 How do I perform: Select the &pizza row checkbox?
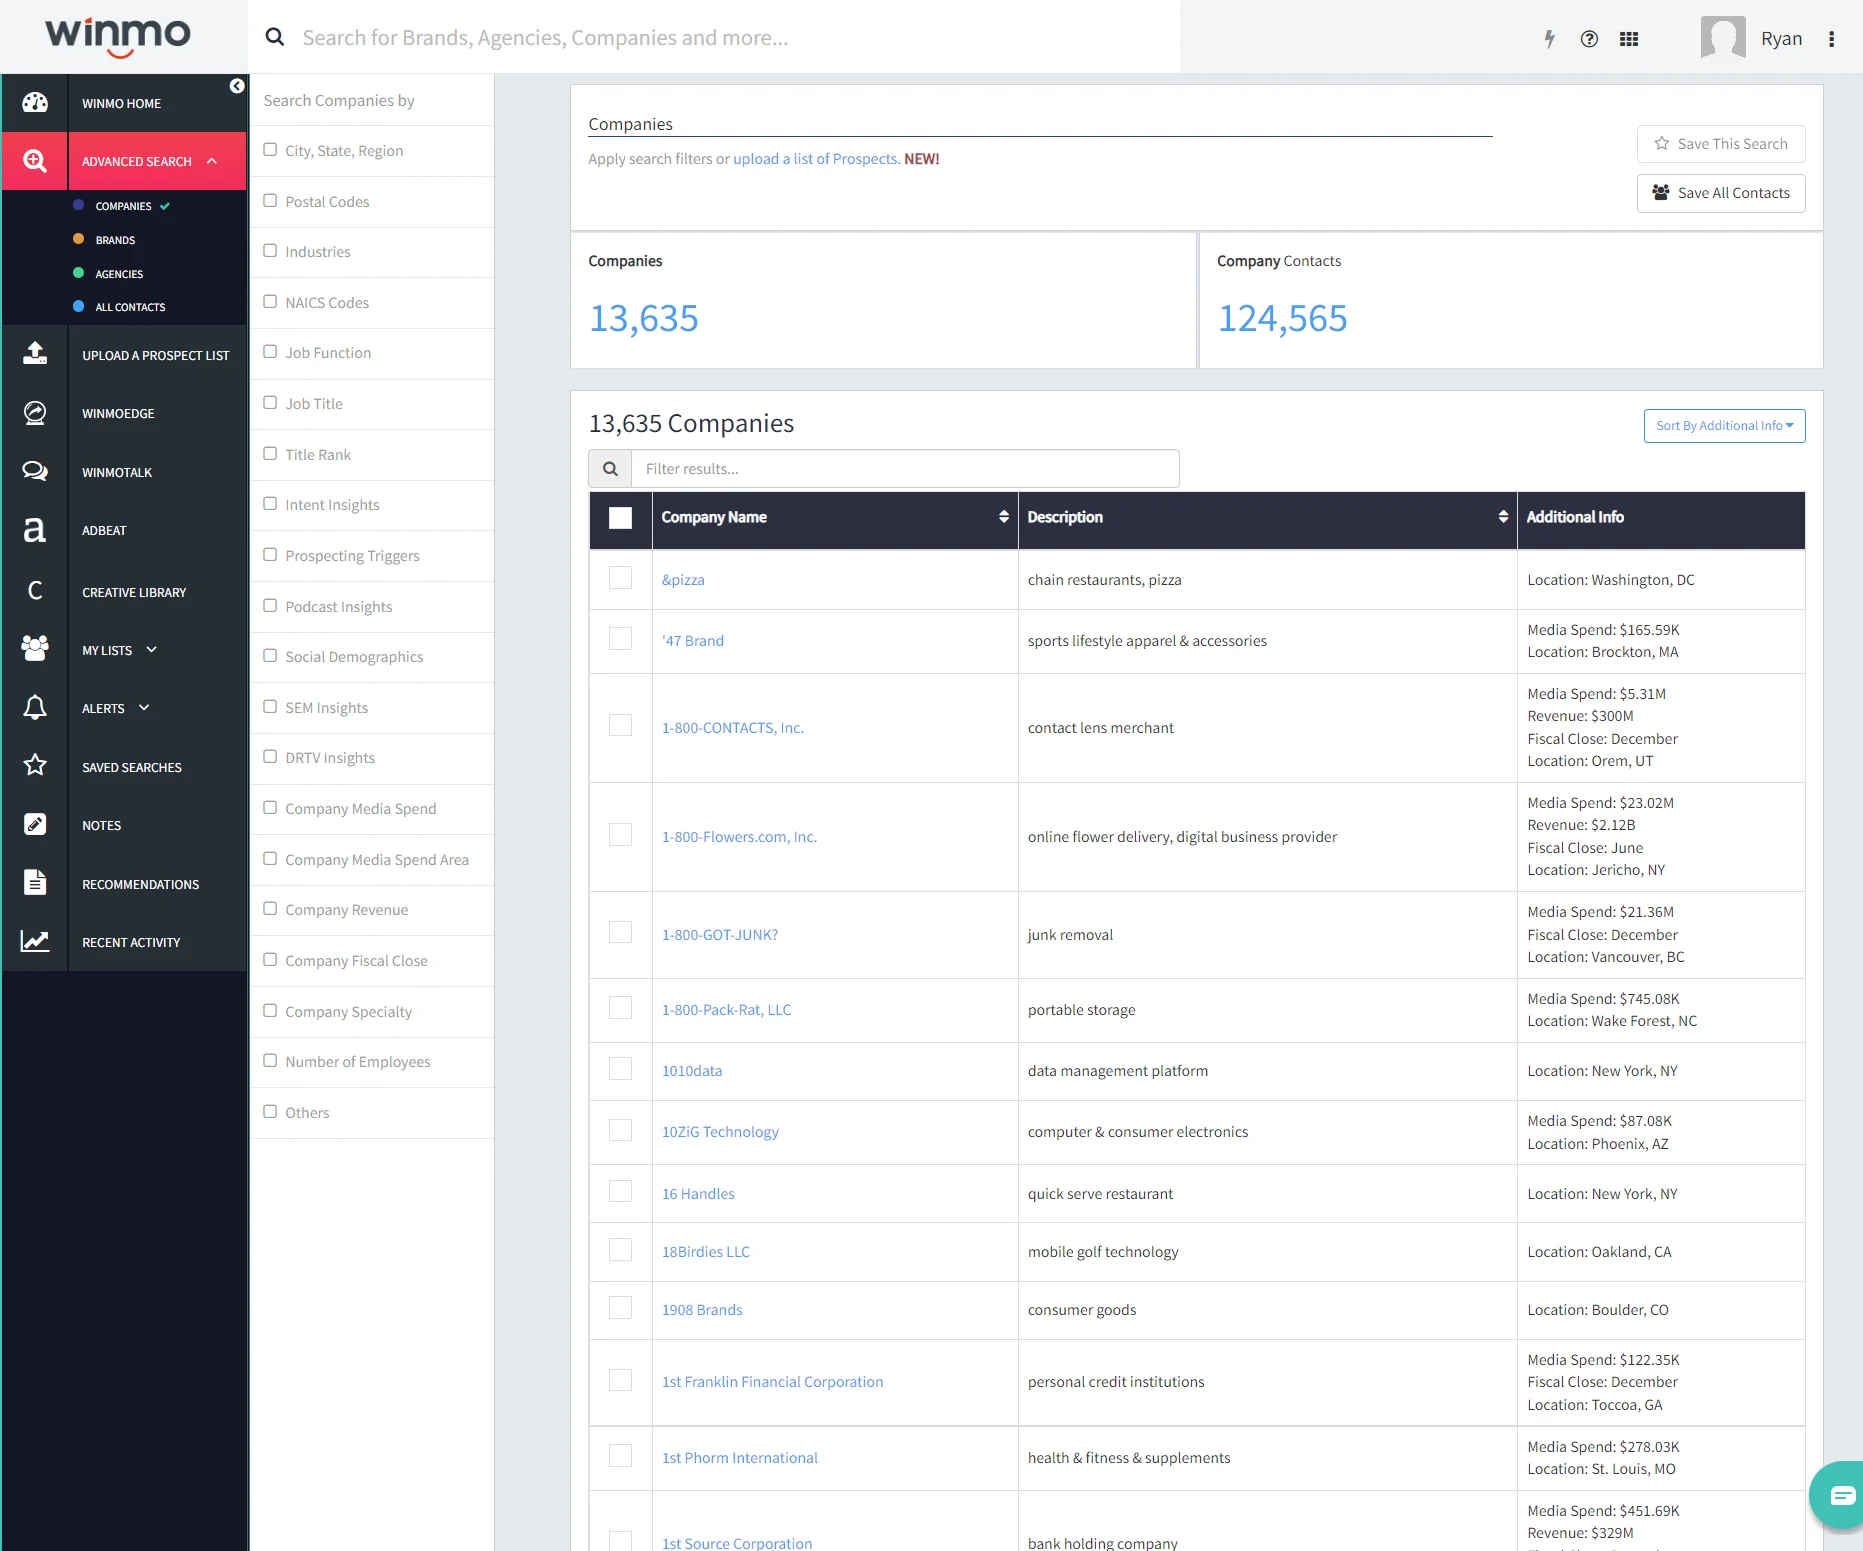[x=621, y=579]
